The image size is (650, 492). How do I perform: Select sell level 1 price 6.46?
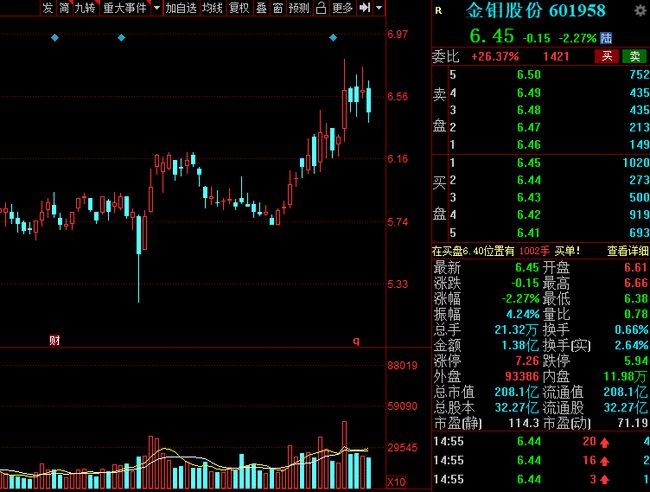[x=529, y=145]
